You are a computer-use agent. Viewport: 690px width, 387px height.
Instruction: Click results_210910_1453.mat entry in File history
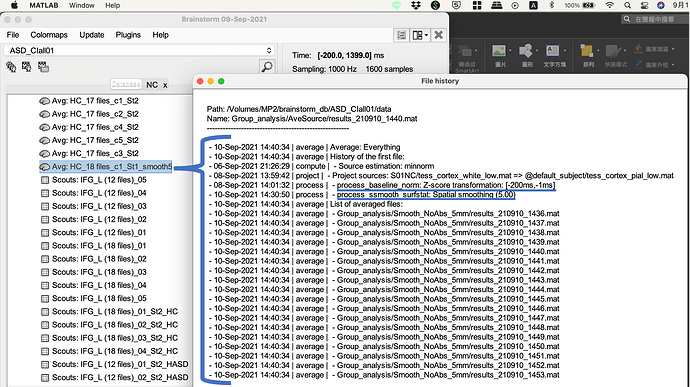384,375
